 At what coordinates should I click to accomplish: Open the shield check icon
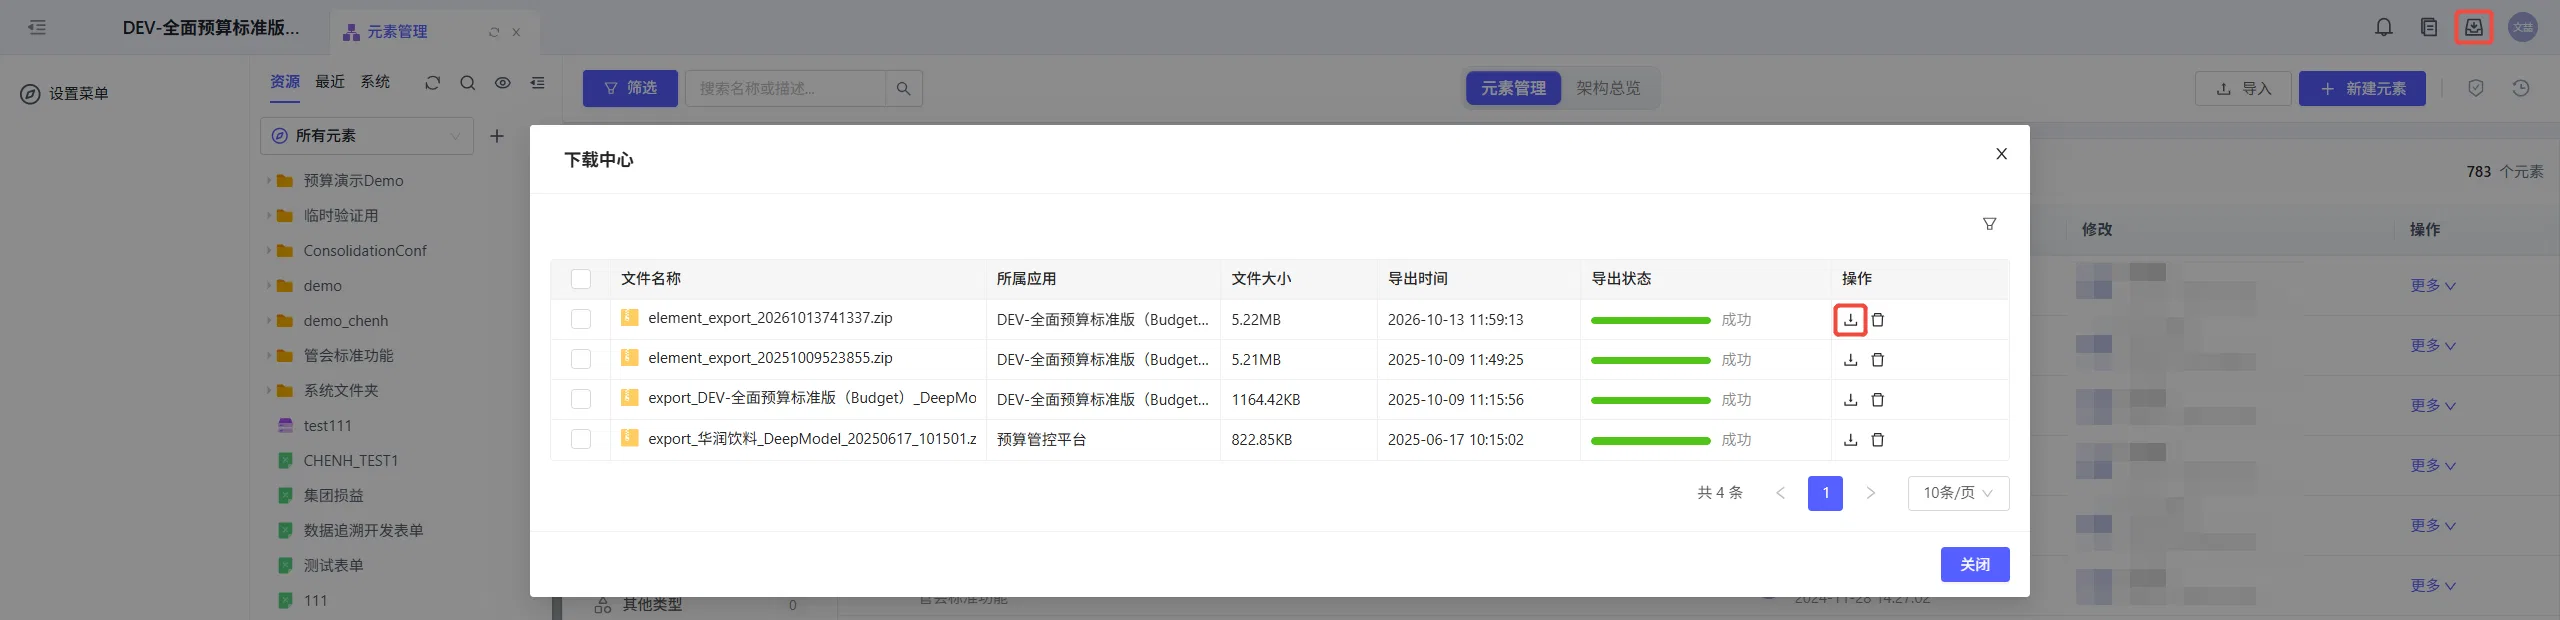pyautogui.click(x=2476, y=88)
